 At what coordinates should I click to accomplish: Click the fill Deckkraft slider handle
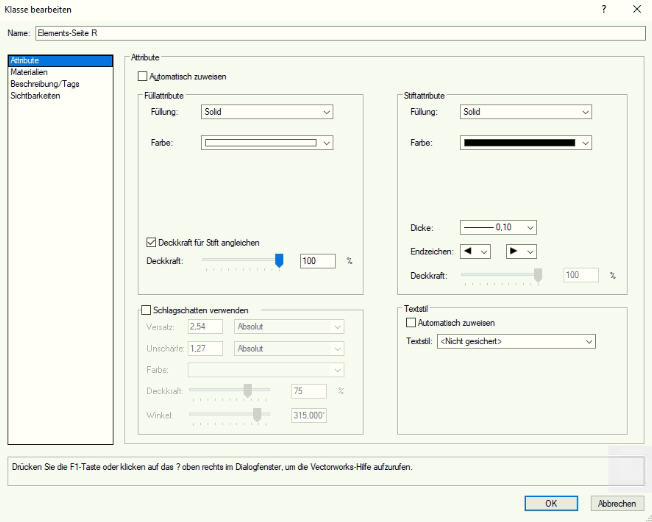[x=279, y=261]
